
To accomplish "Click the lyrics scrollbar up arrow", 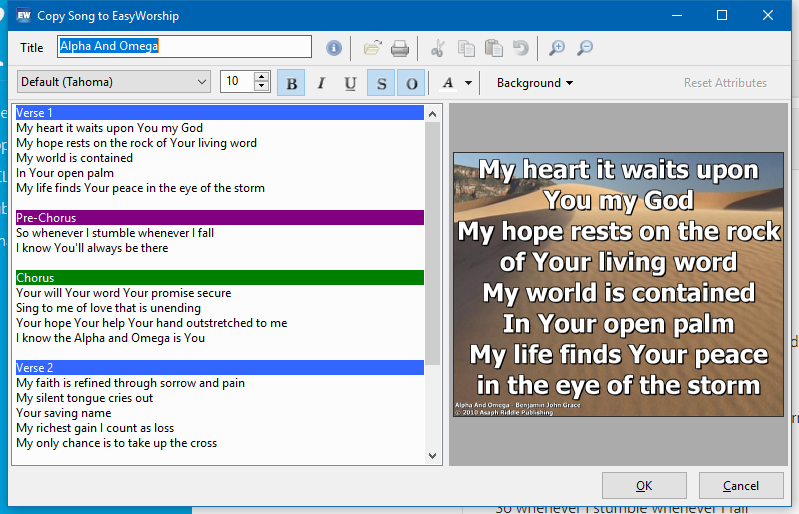I will pyautogui.click(x=433, y=114).
